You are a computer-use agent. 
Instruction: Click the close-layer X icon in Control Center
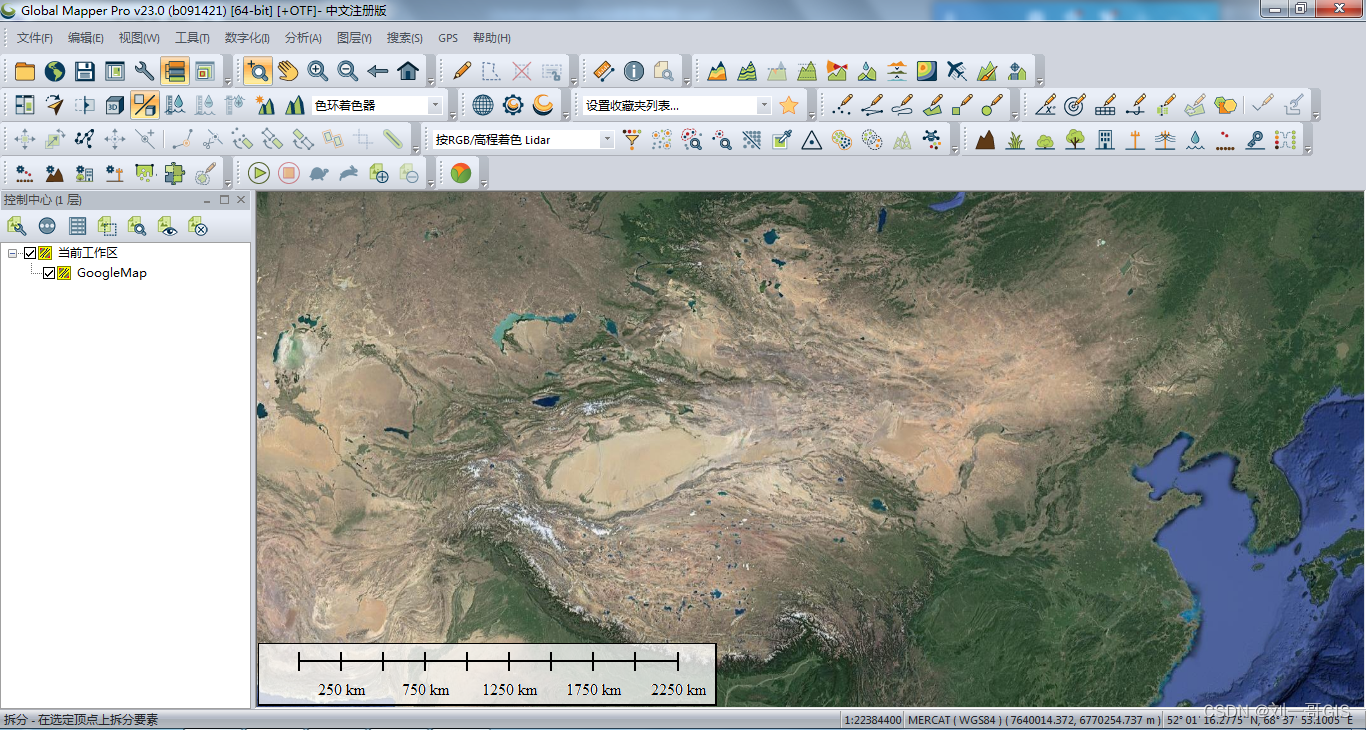(197, 227)
